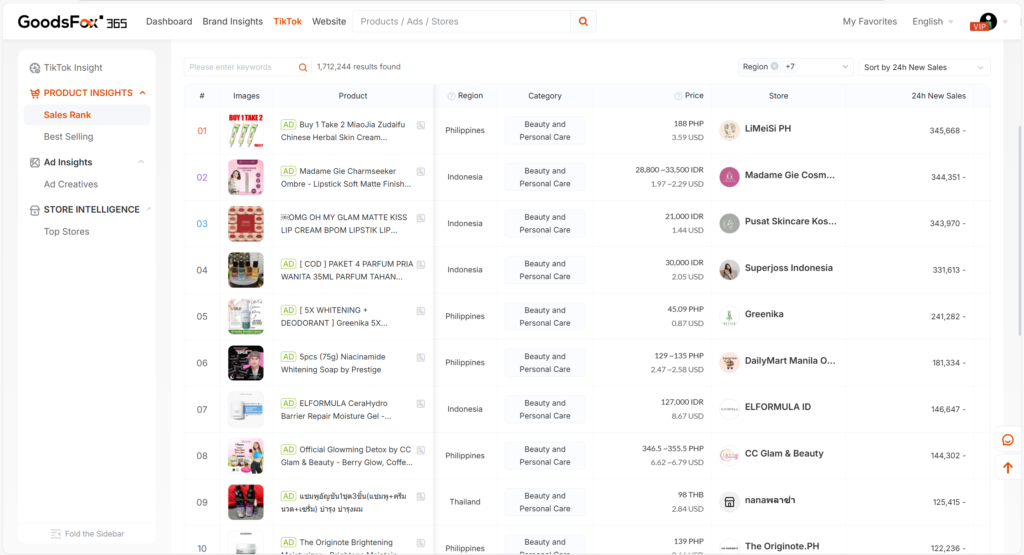The image size is (1024, 555).
Task: Remove the Region filter tag
Action: [775, 67]
